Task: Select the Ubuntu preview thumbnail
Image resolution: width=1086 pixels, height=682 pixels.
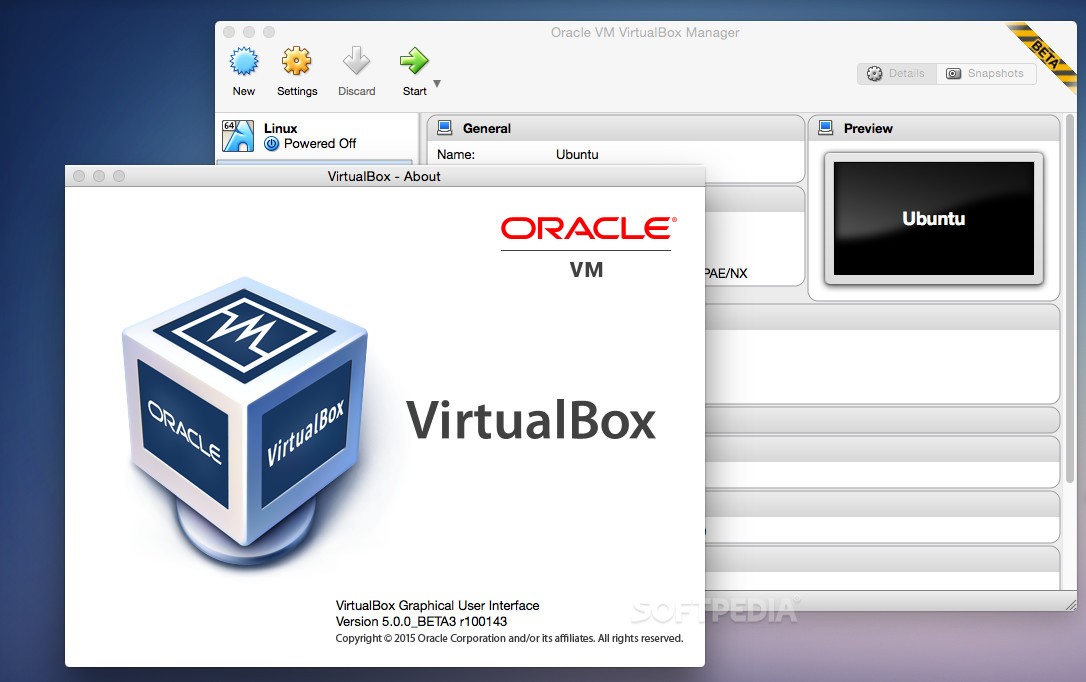Action: 933,218
